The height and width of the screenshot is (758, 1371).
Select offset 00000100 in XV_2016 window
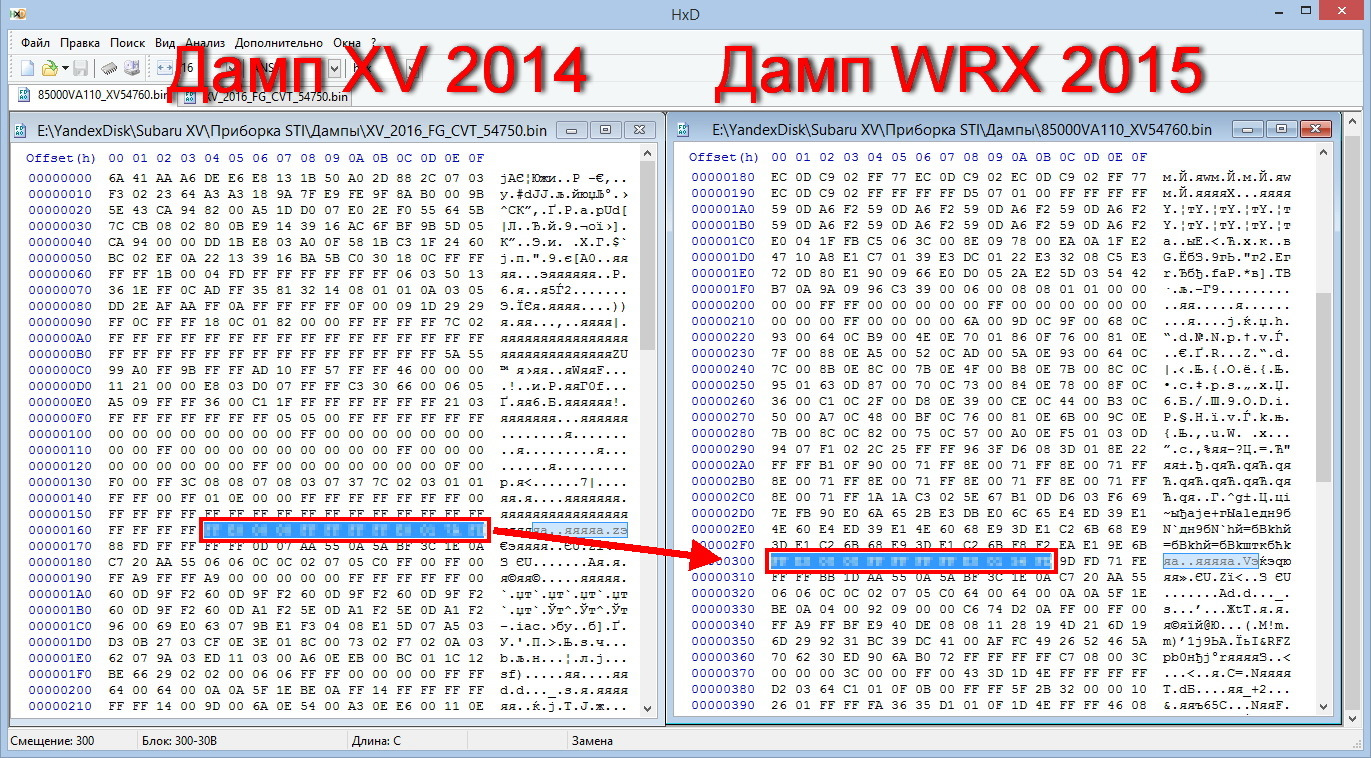click(x=60, y=434)
